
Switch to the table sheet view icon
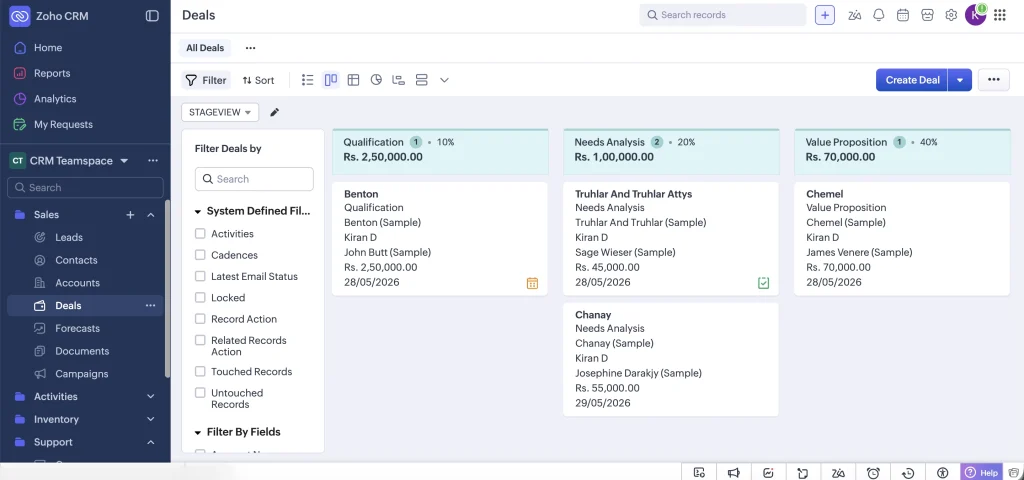353,80
